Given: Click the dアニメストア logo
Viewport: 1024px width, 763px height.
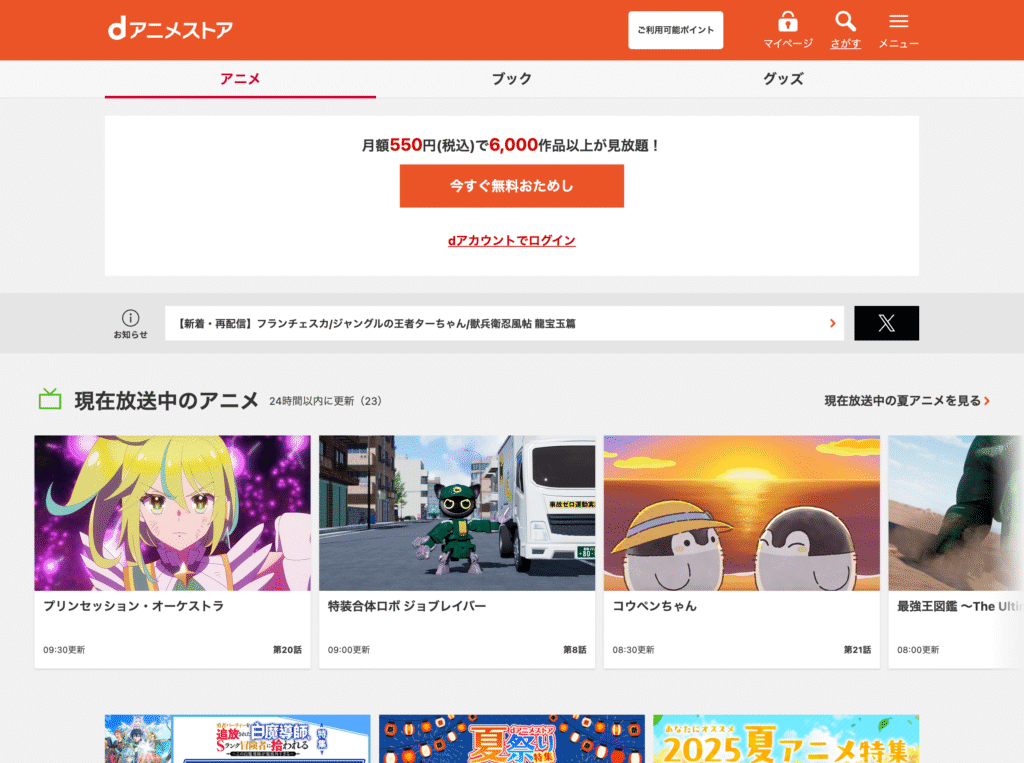Looking at the screenshot, I should (170, 29).
